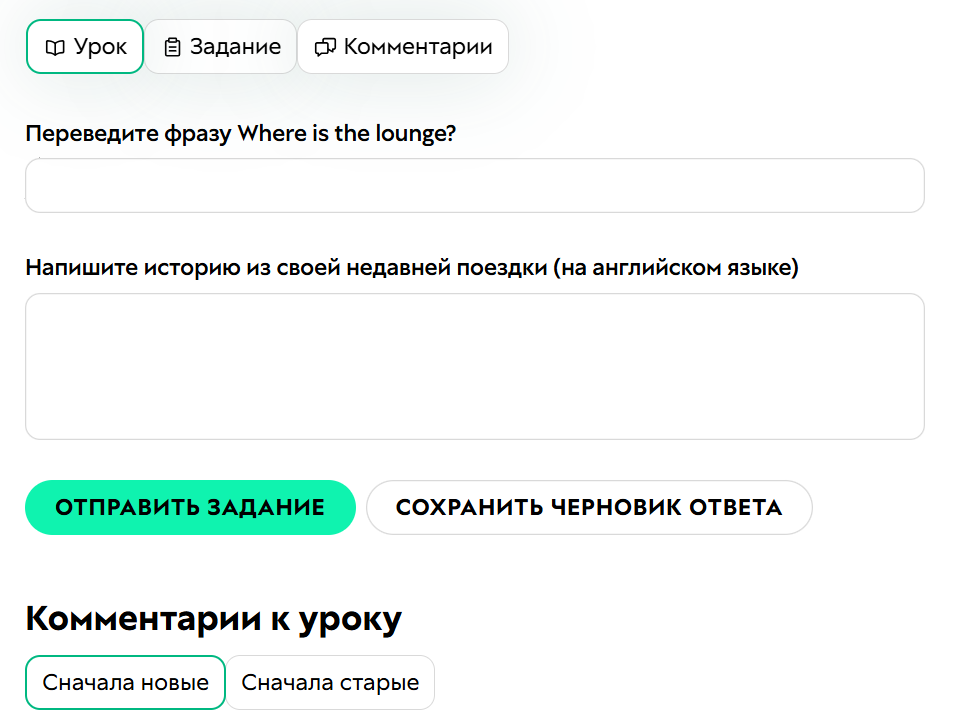The height and width of the screenshot is (714, 965).
Task: Click into the translation answer field
Action: tap(474, 185)
